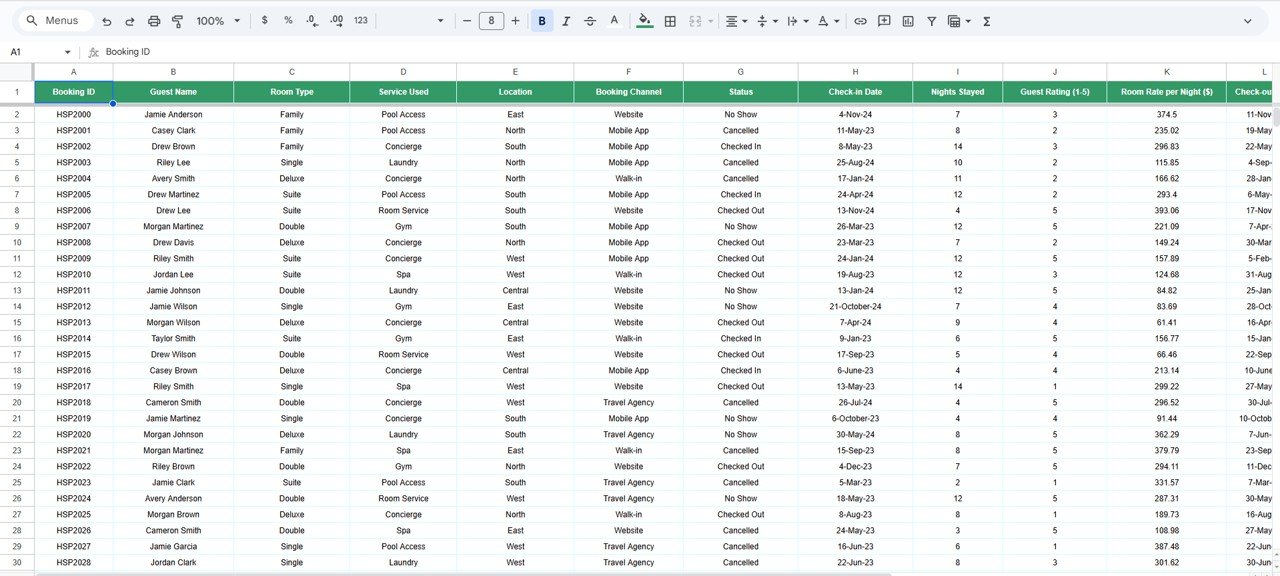Image resolution: width=1280 pixels, height=576 pixels.
Task: Open the Menus search box
Action: (x=54, y=20)
